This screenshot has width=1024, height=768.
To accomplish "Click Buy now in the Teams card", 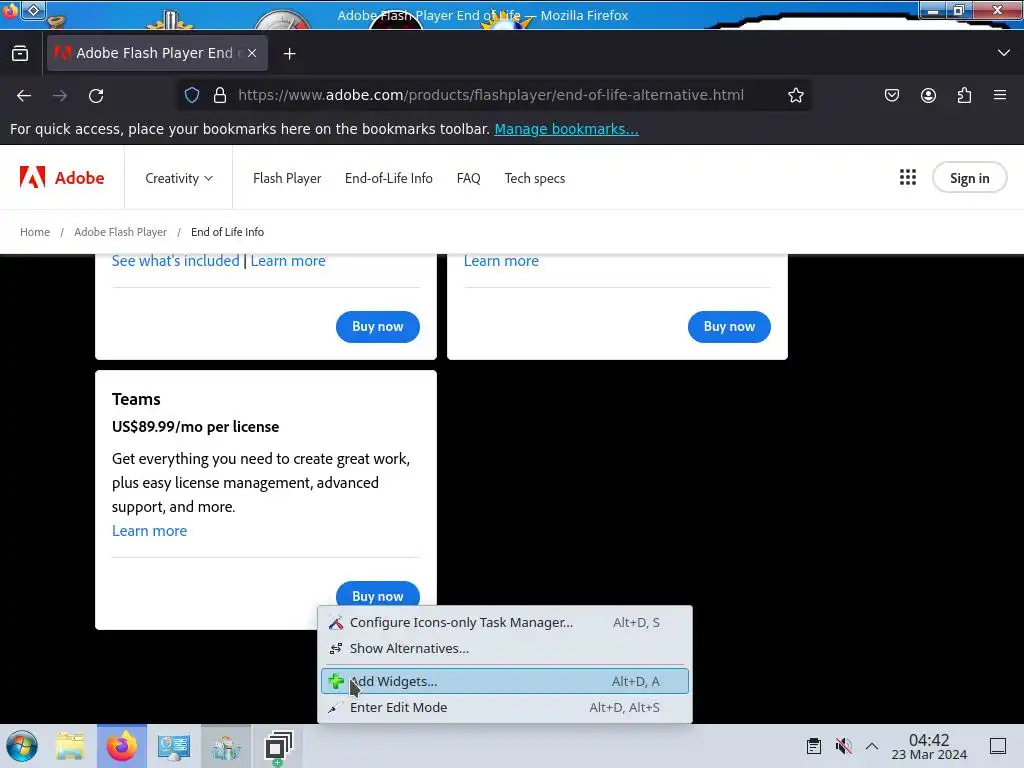I will (377, 593).
